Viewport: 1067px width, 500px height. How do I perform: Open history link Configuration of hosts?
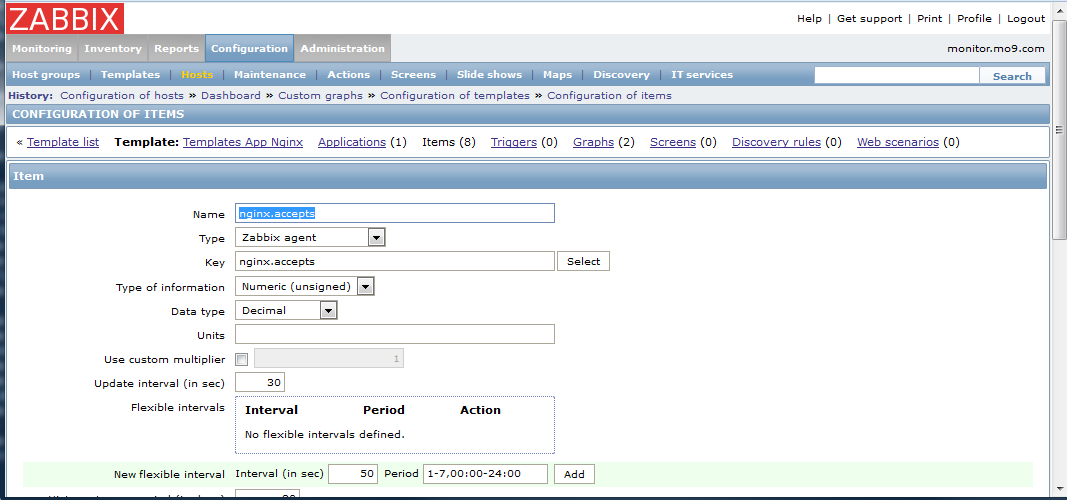122,95
